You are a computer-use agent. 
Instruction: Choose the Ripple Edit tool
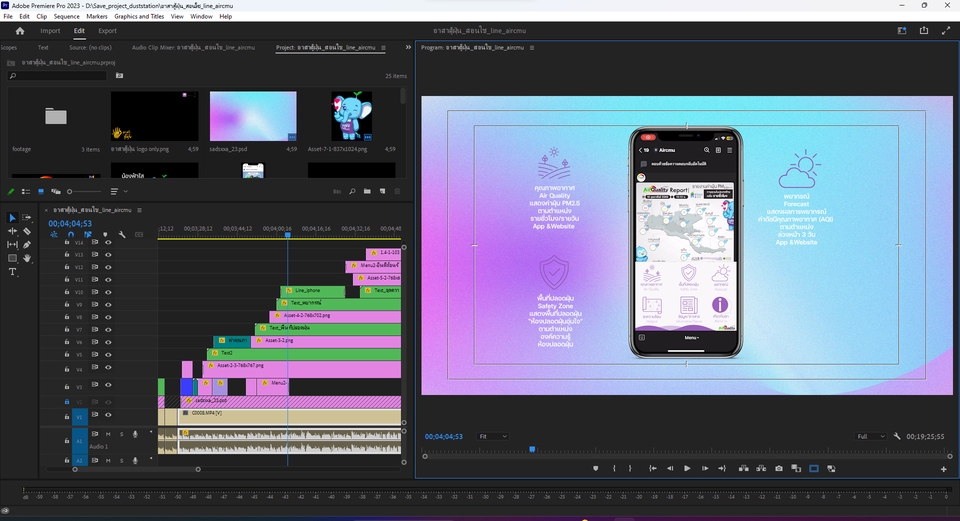click(12, 231)
